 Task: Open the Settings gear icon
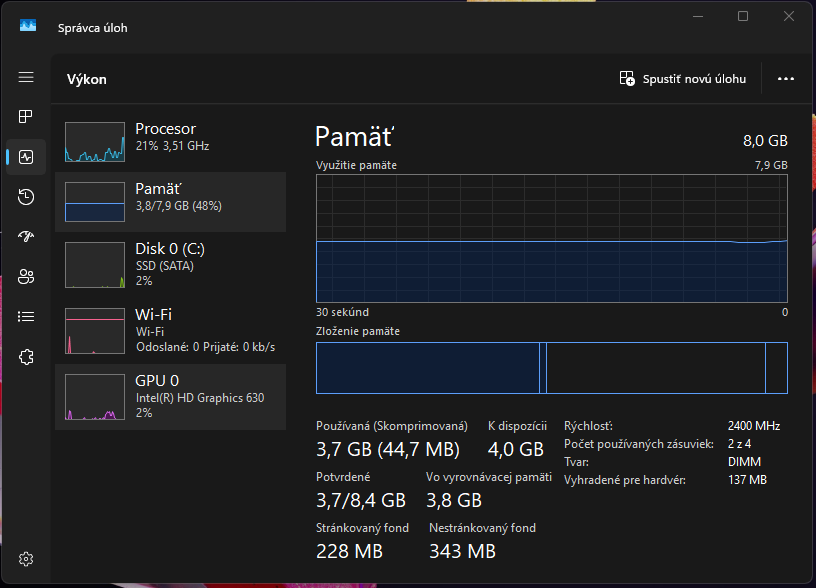pyautogui.click(x=26, y=558)
